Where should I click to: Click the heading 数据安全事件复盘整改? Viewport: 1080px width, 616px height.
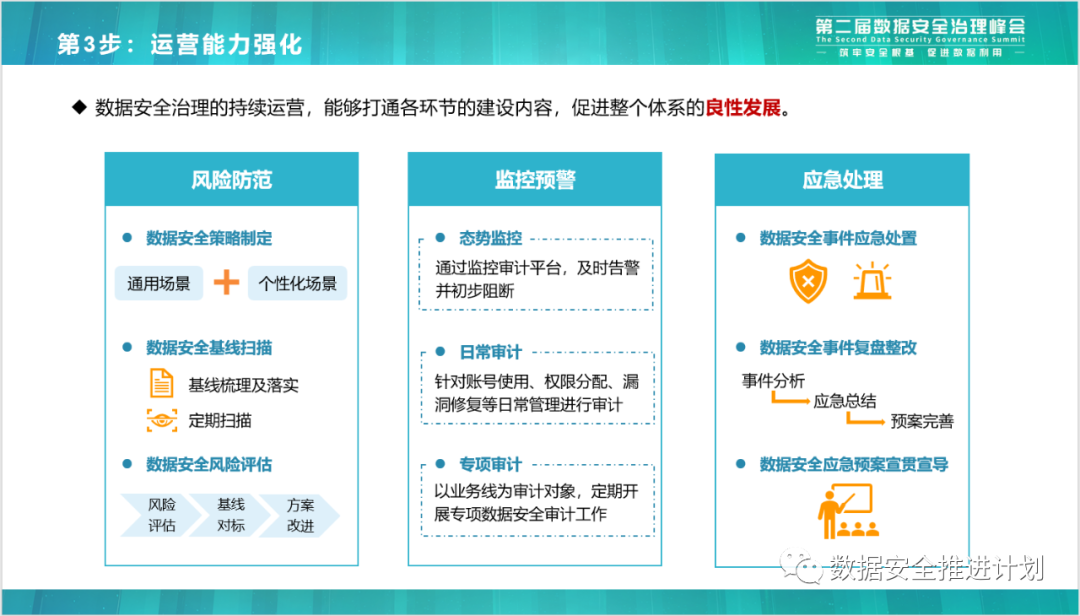tap(838, 348)
